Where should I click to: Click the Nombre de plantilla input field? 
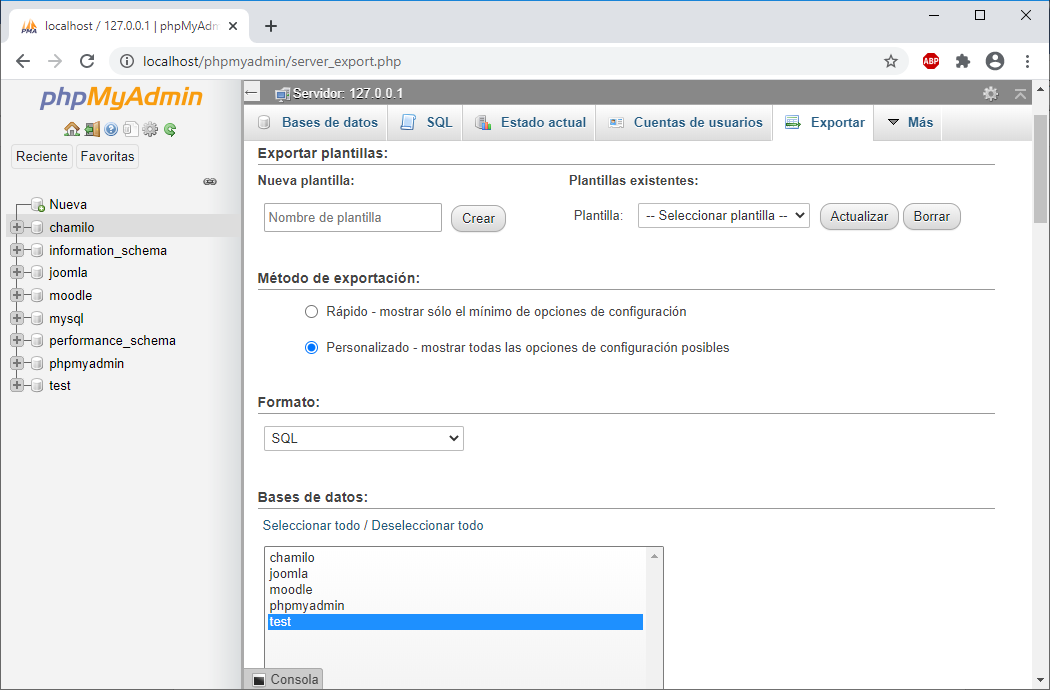point(352,217)
